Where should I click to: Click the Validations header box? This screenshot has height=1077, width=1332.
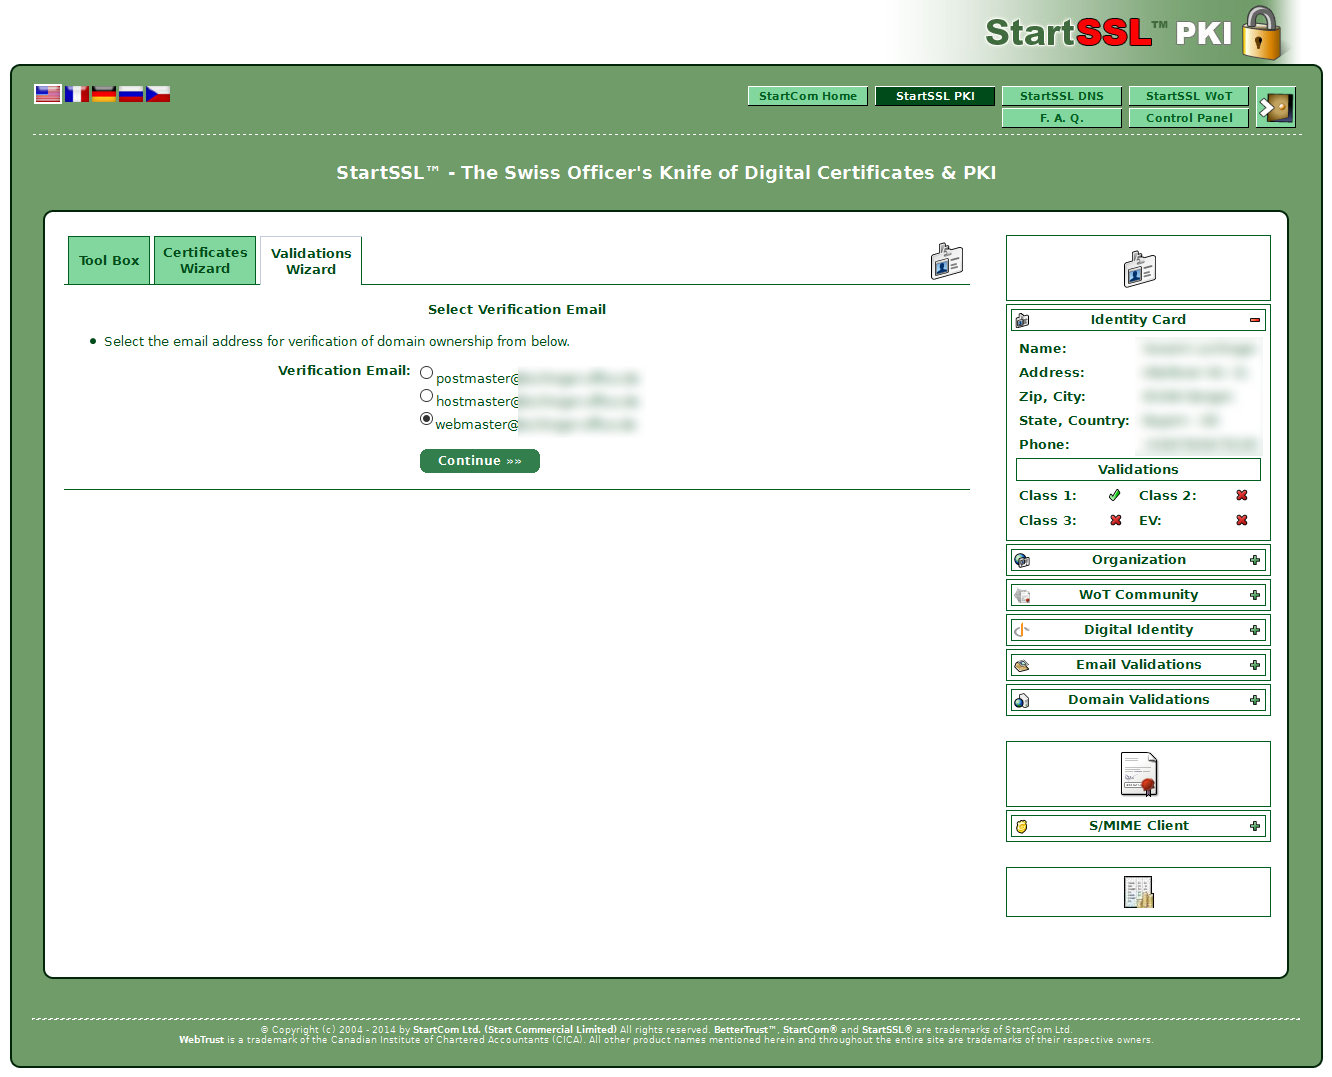coord(1138,470)
